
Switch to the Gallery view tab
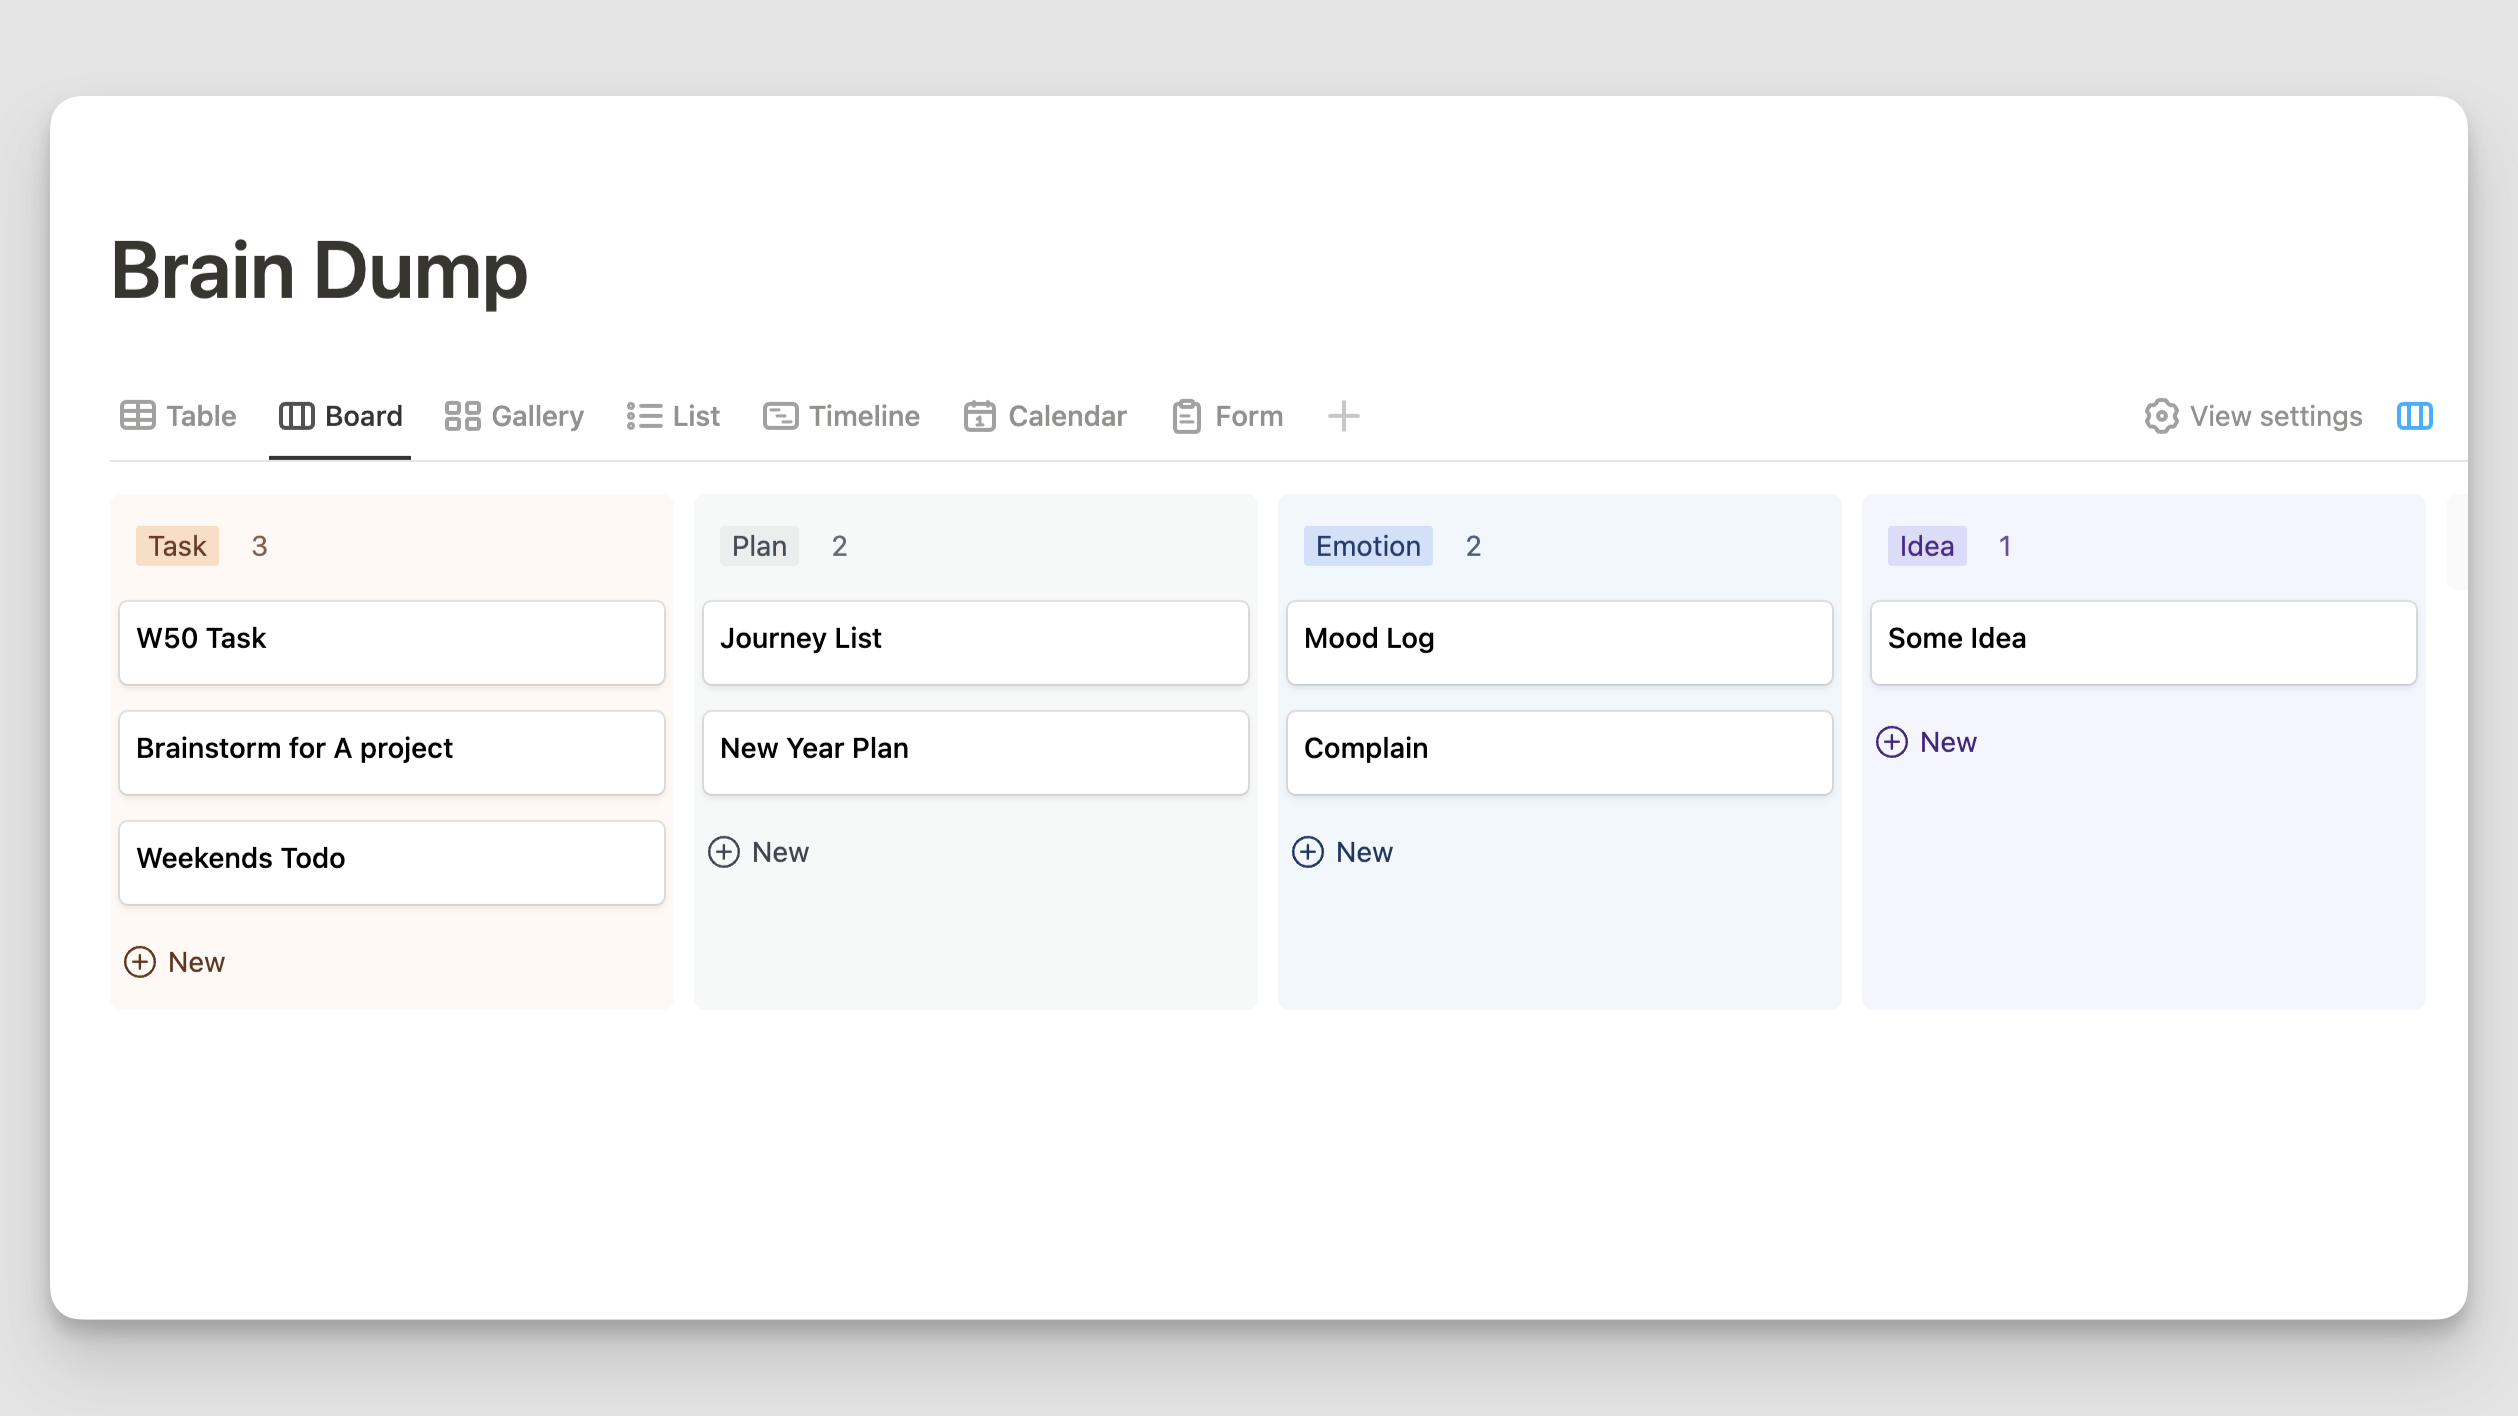click(x=514, y=416)
